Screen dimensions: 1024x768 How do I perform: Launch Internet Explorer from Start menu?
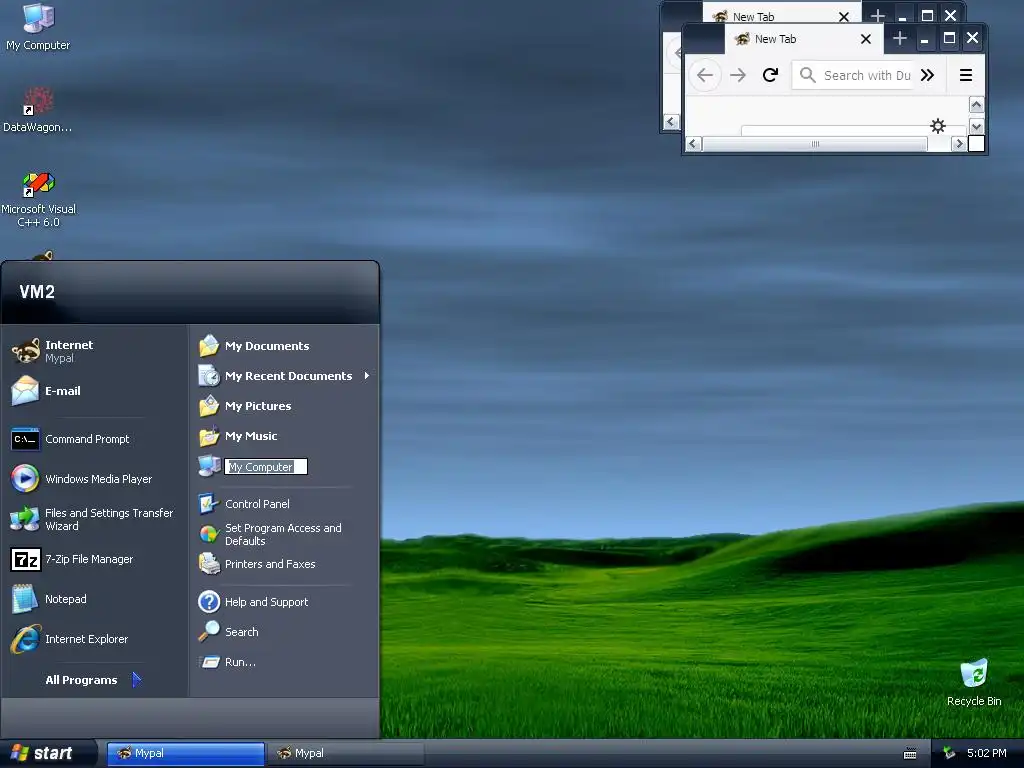pyautogui.click(x=69, y=639)
